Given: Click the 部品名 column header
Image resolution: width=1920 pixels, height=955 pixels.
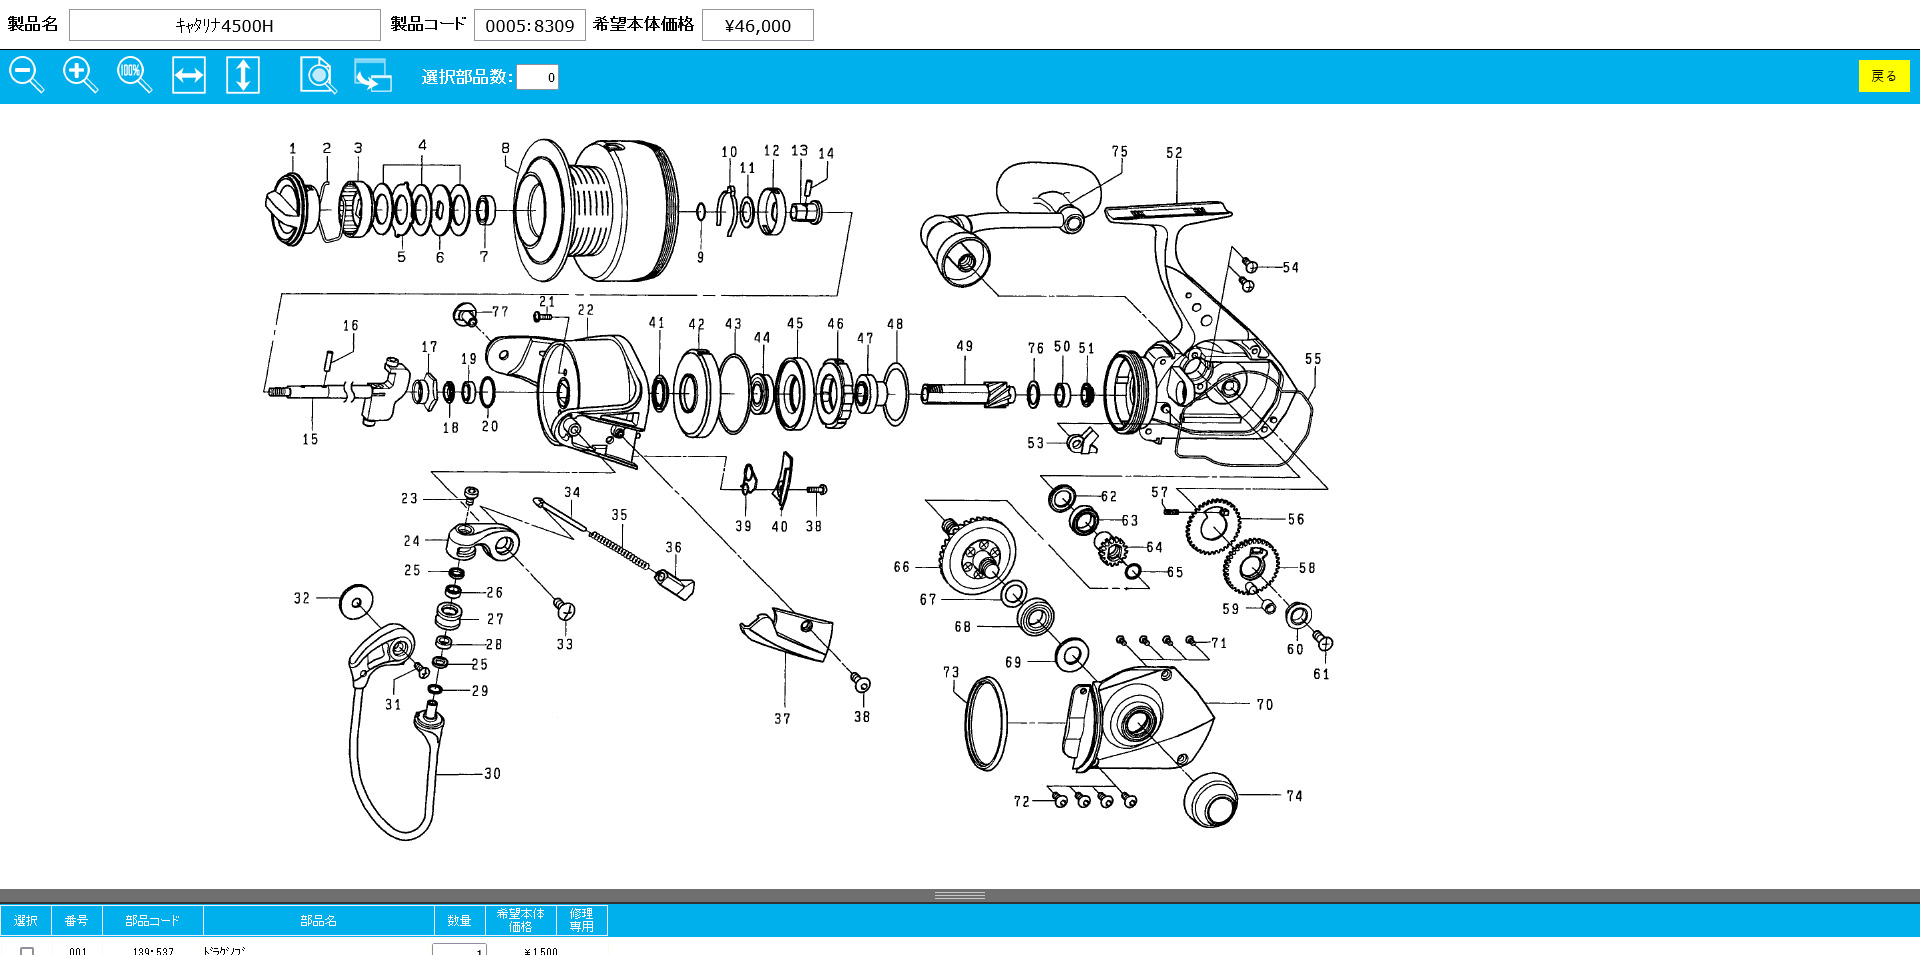Looking at the screenshot, I should (x=318, y=920).
